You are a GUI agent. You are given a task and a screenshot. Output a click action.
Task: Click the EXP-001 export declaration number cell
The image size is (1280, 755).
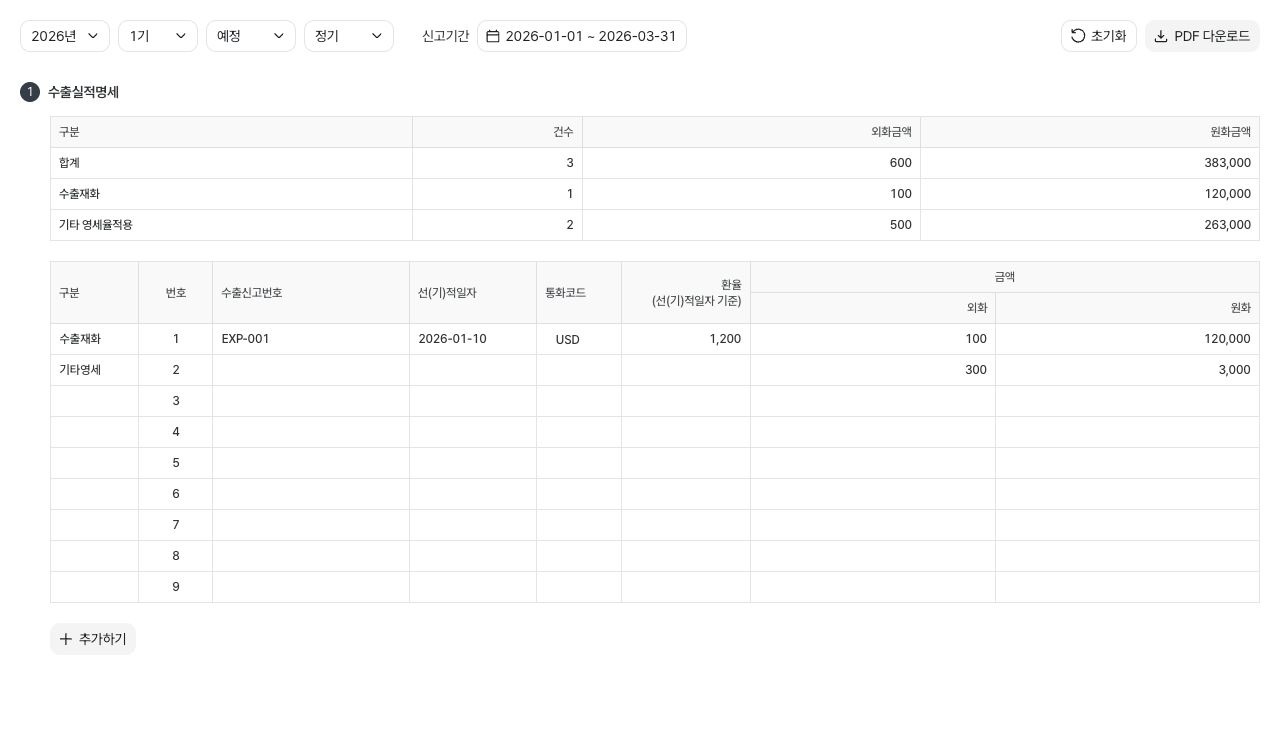311,339
